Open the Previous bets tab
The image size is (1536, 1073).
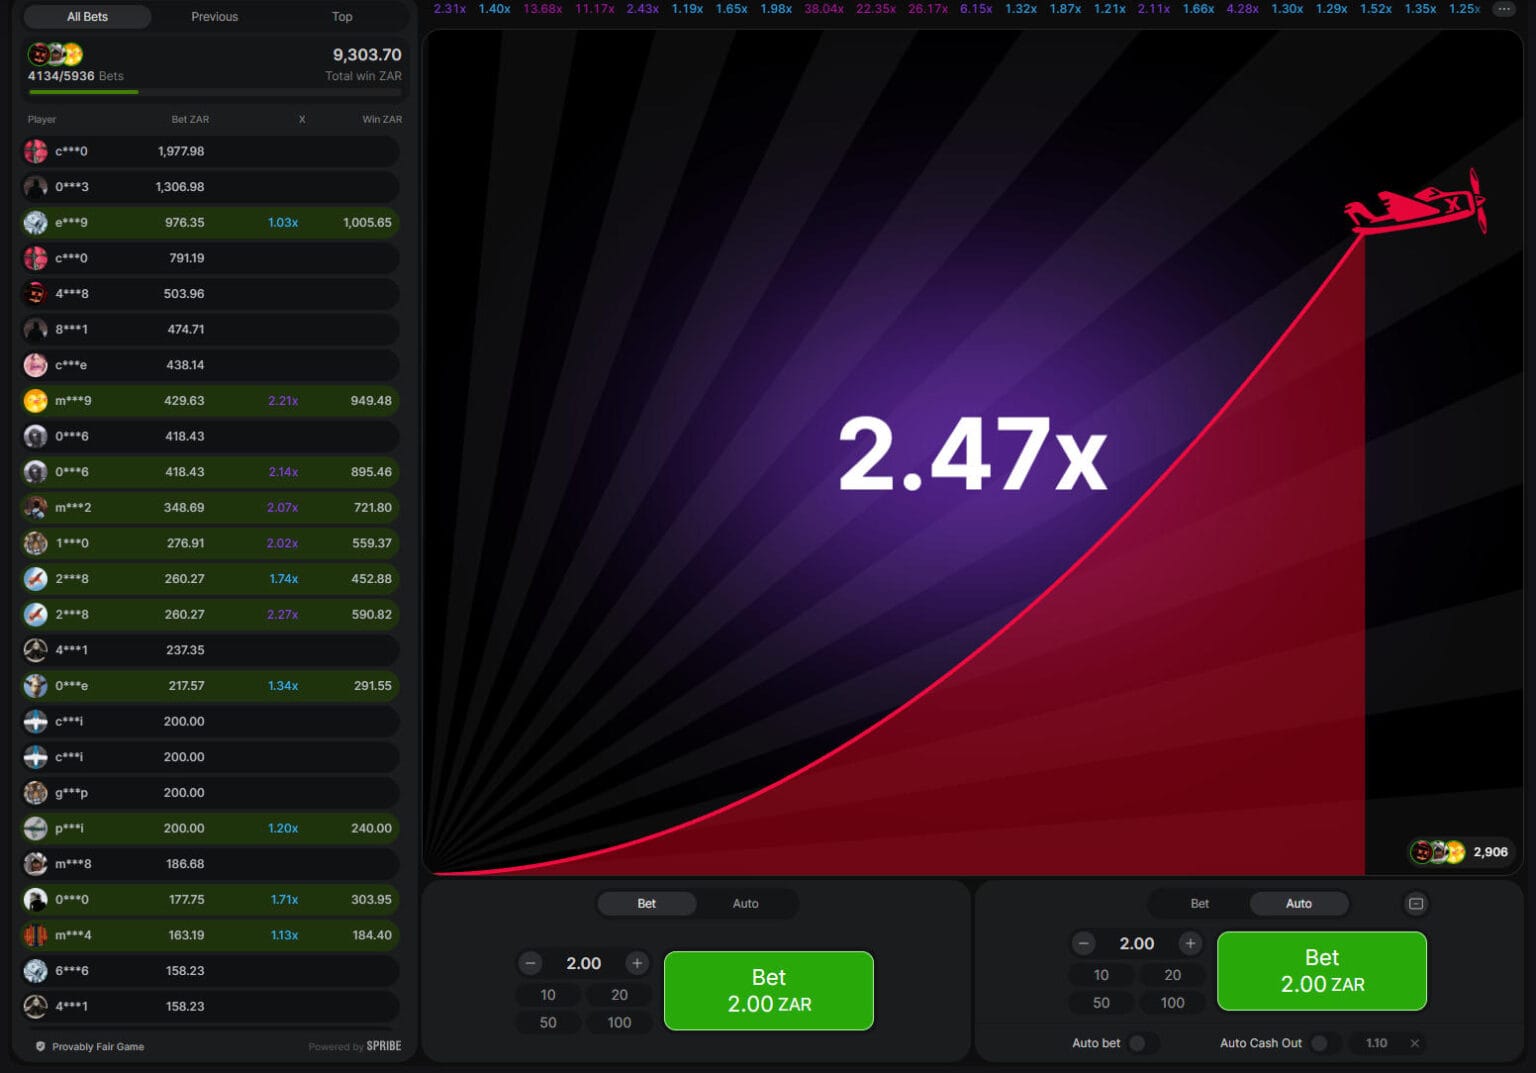point(213,16)
